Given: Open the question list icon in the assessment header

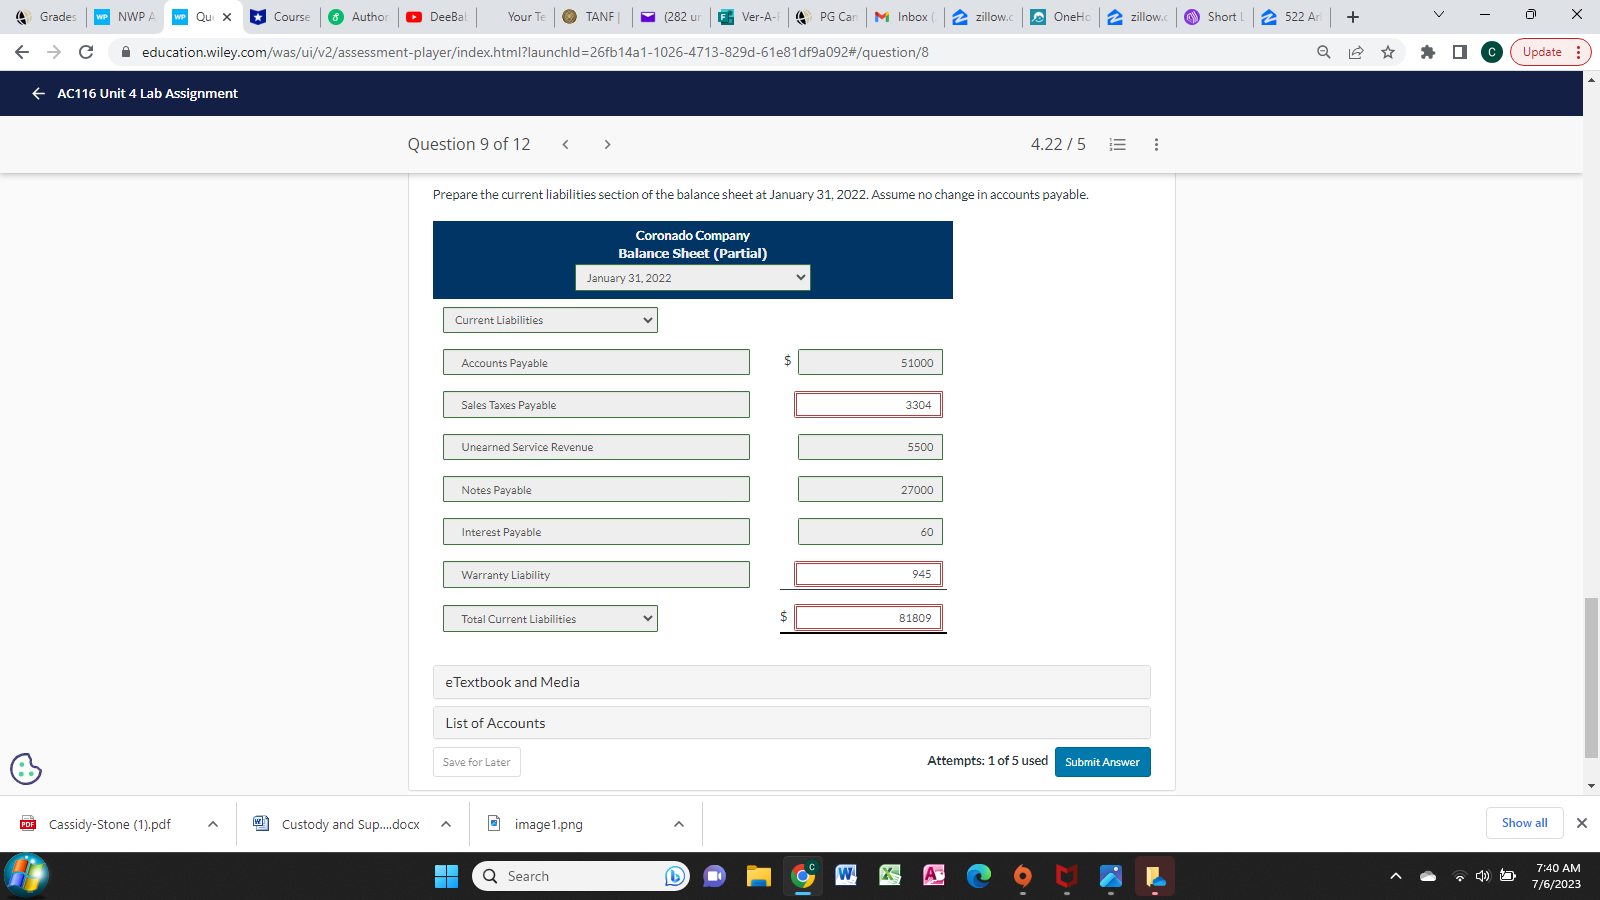Looking at the screenshot, I should coord(1117,144).
